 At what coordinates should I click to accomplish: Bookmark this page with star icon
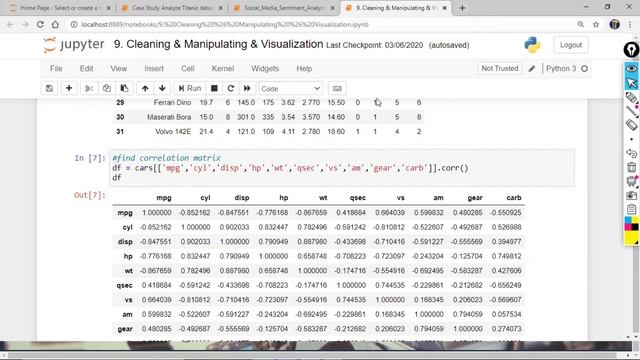(x=596, y=24)
